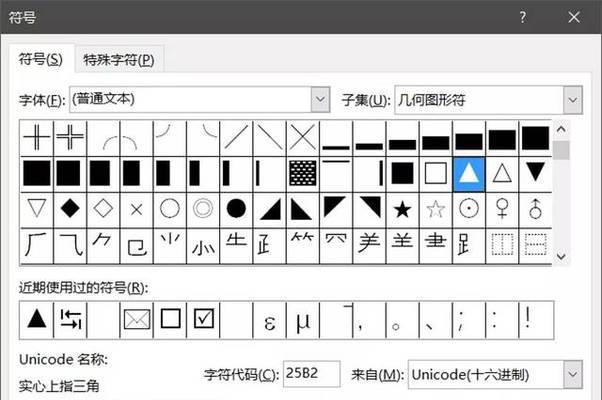Screen dimensions: 602x400
Task: Pick the dotted shade block symbol
Action: 303,174
